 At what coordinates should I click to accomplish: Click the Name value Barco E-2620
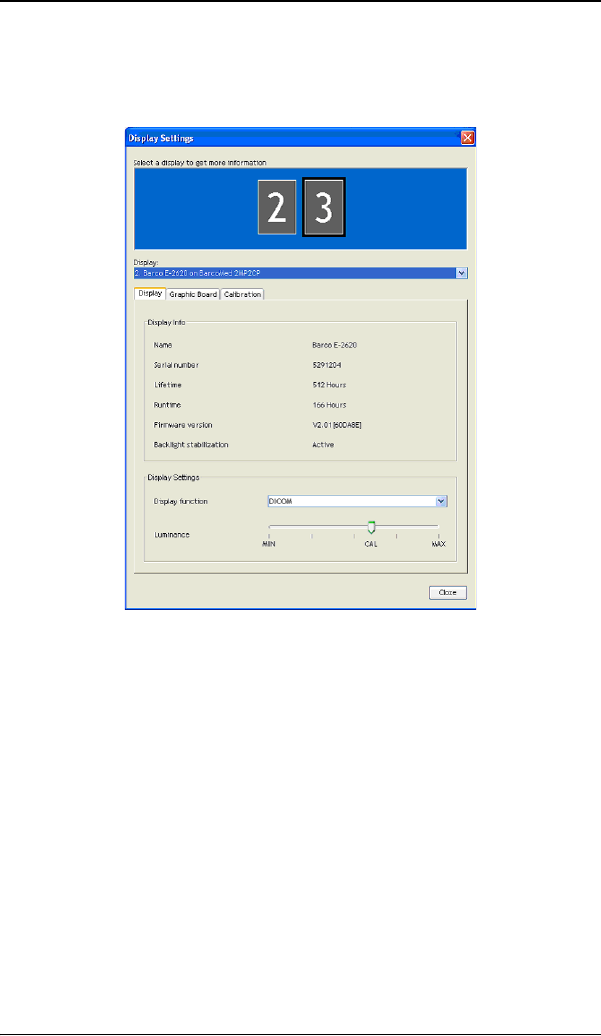[x=335, y=345]
